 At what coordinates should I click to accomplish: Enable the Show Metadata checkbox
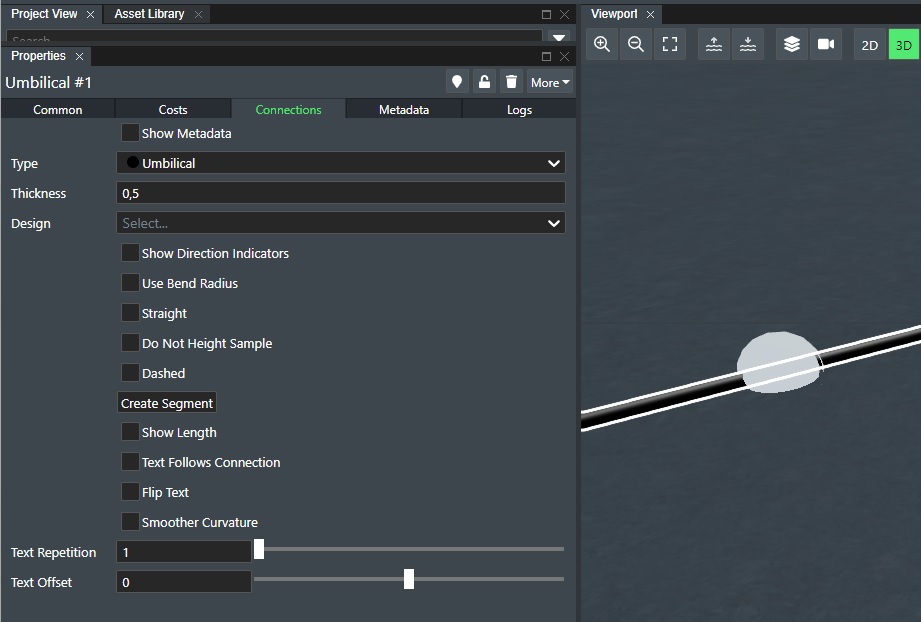130,133
